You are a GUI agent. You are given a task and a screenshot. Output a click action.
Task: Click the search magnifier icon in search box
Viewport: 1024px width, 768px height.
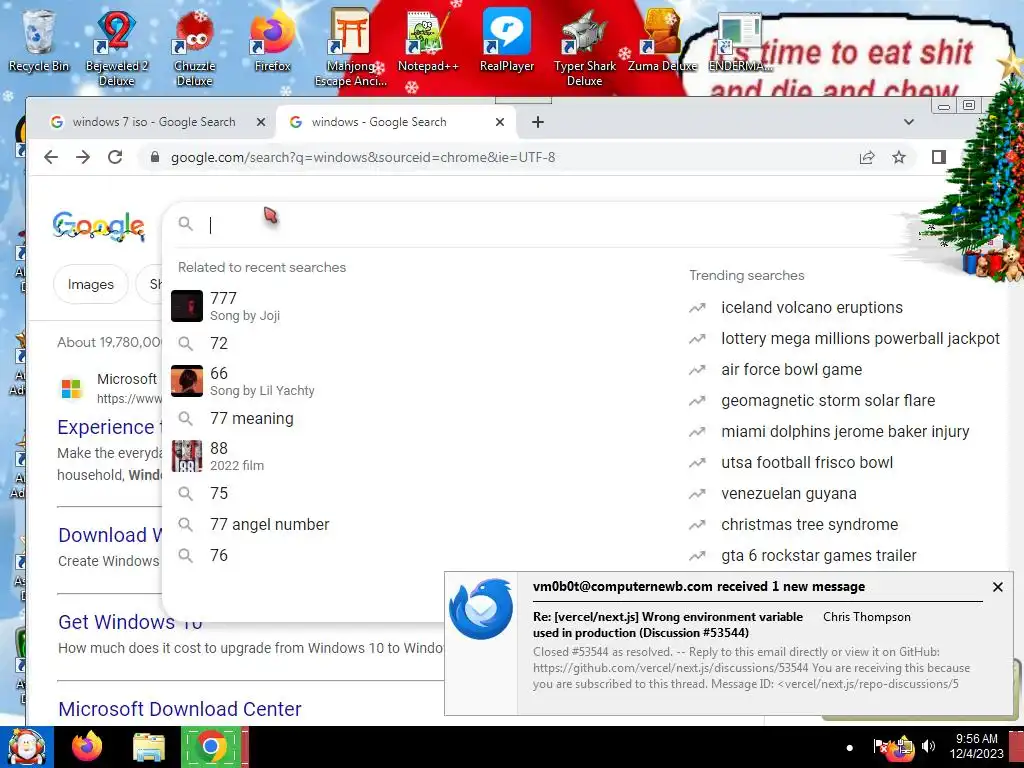[185, 224]
